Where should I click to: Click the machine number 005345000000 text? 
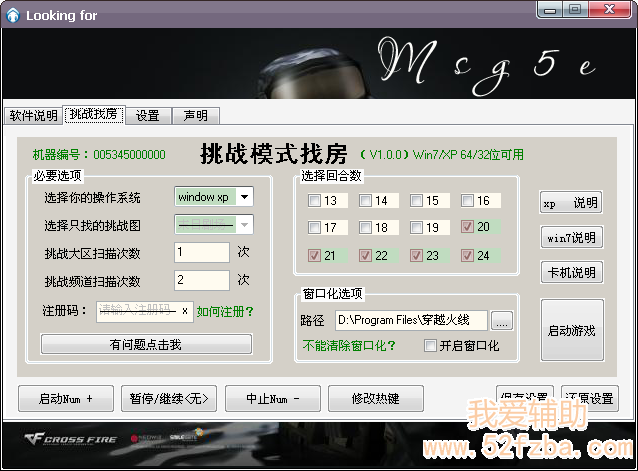129,155
